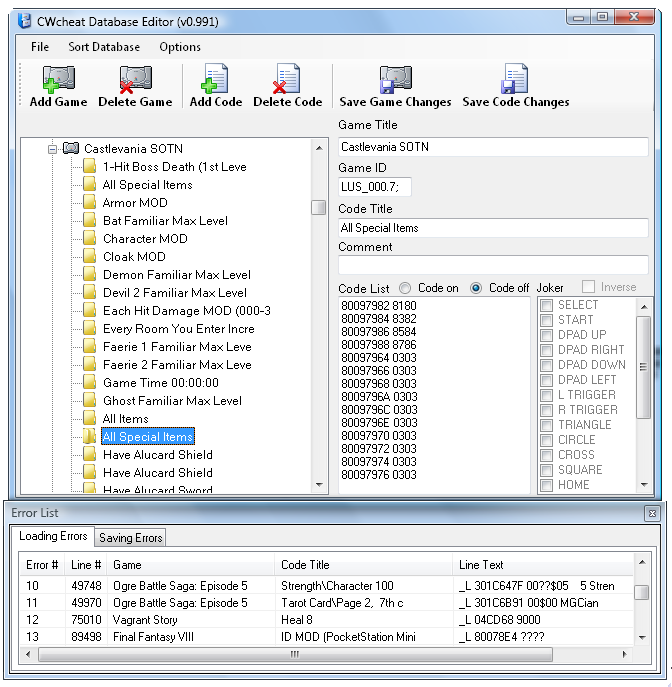Click the code tree scroll down arrow
This screenshot has height=687, width=672.
pyautogui.click(x=319, y=485)
